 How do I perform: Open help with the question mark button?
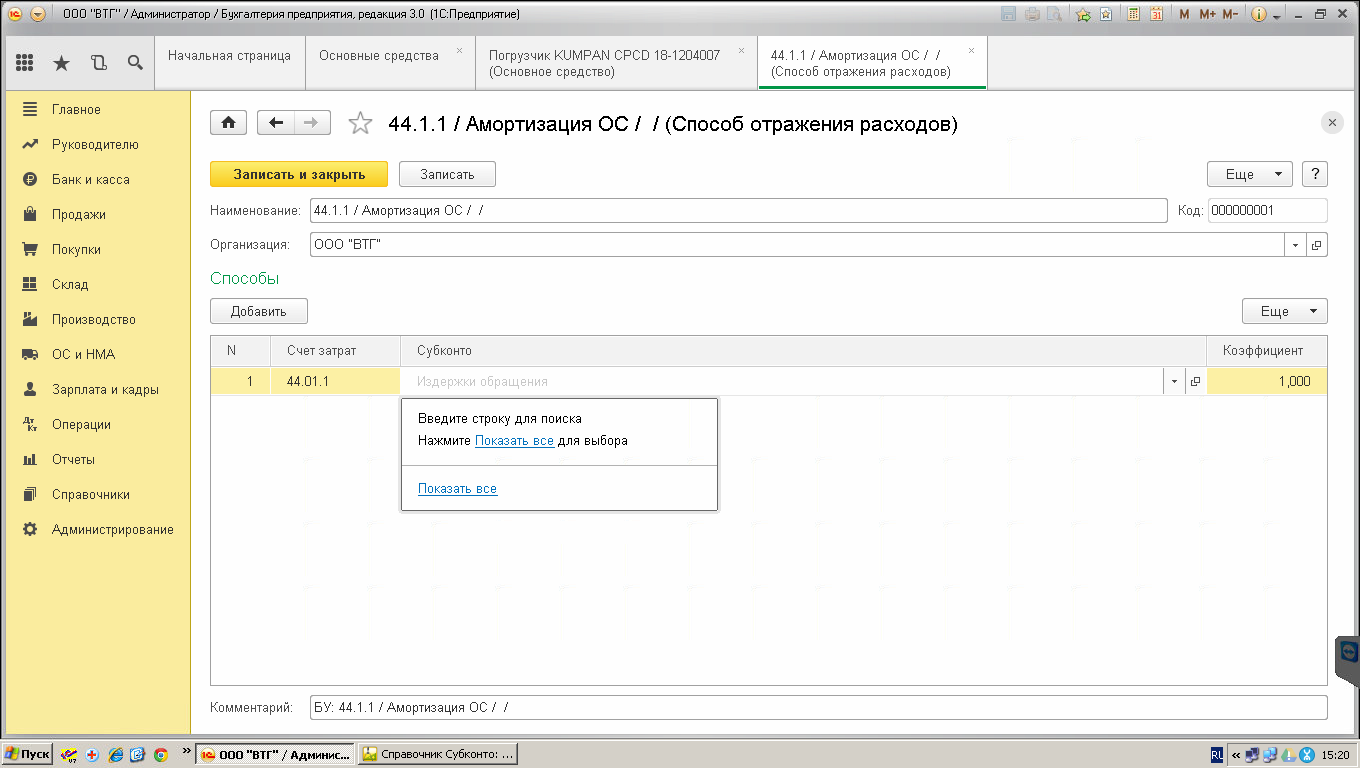click(1315, 174)
